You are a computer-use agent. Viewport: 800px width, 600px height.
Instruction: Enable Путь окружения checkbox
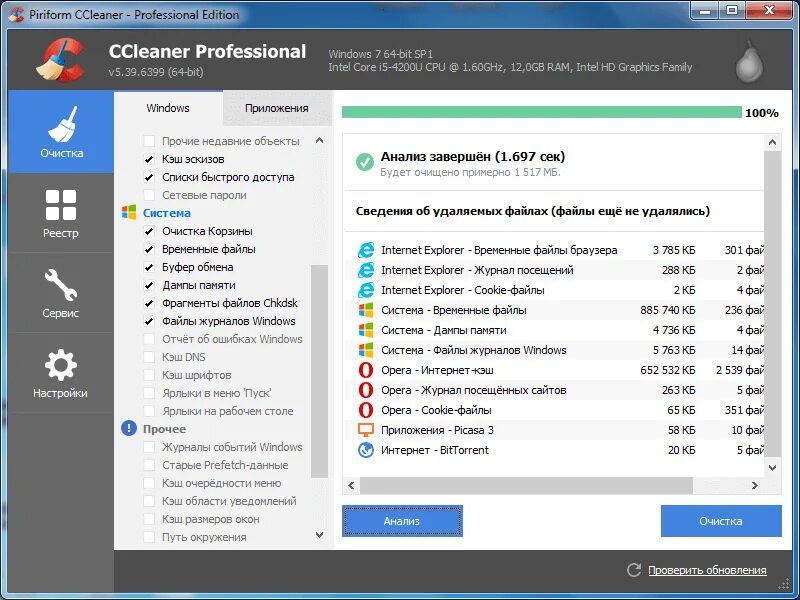[x=149, y=537]
